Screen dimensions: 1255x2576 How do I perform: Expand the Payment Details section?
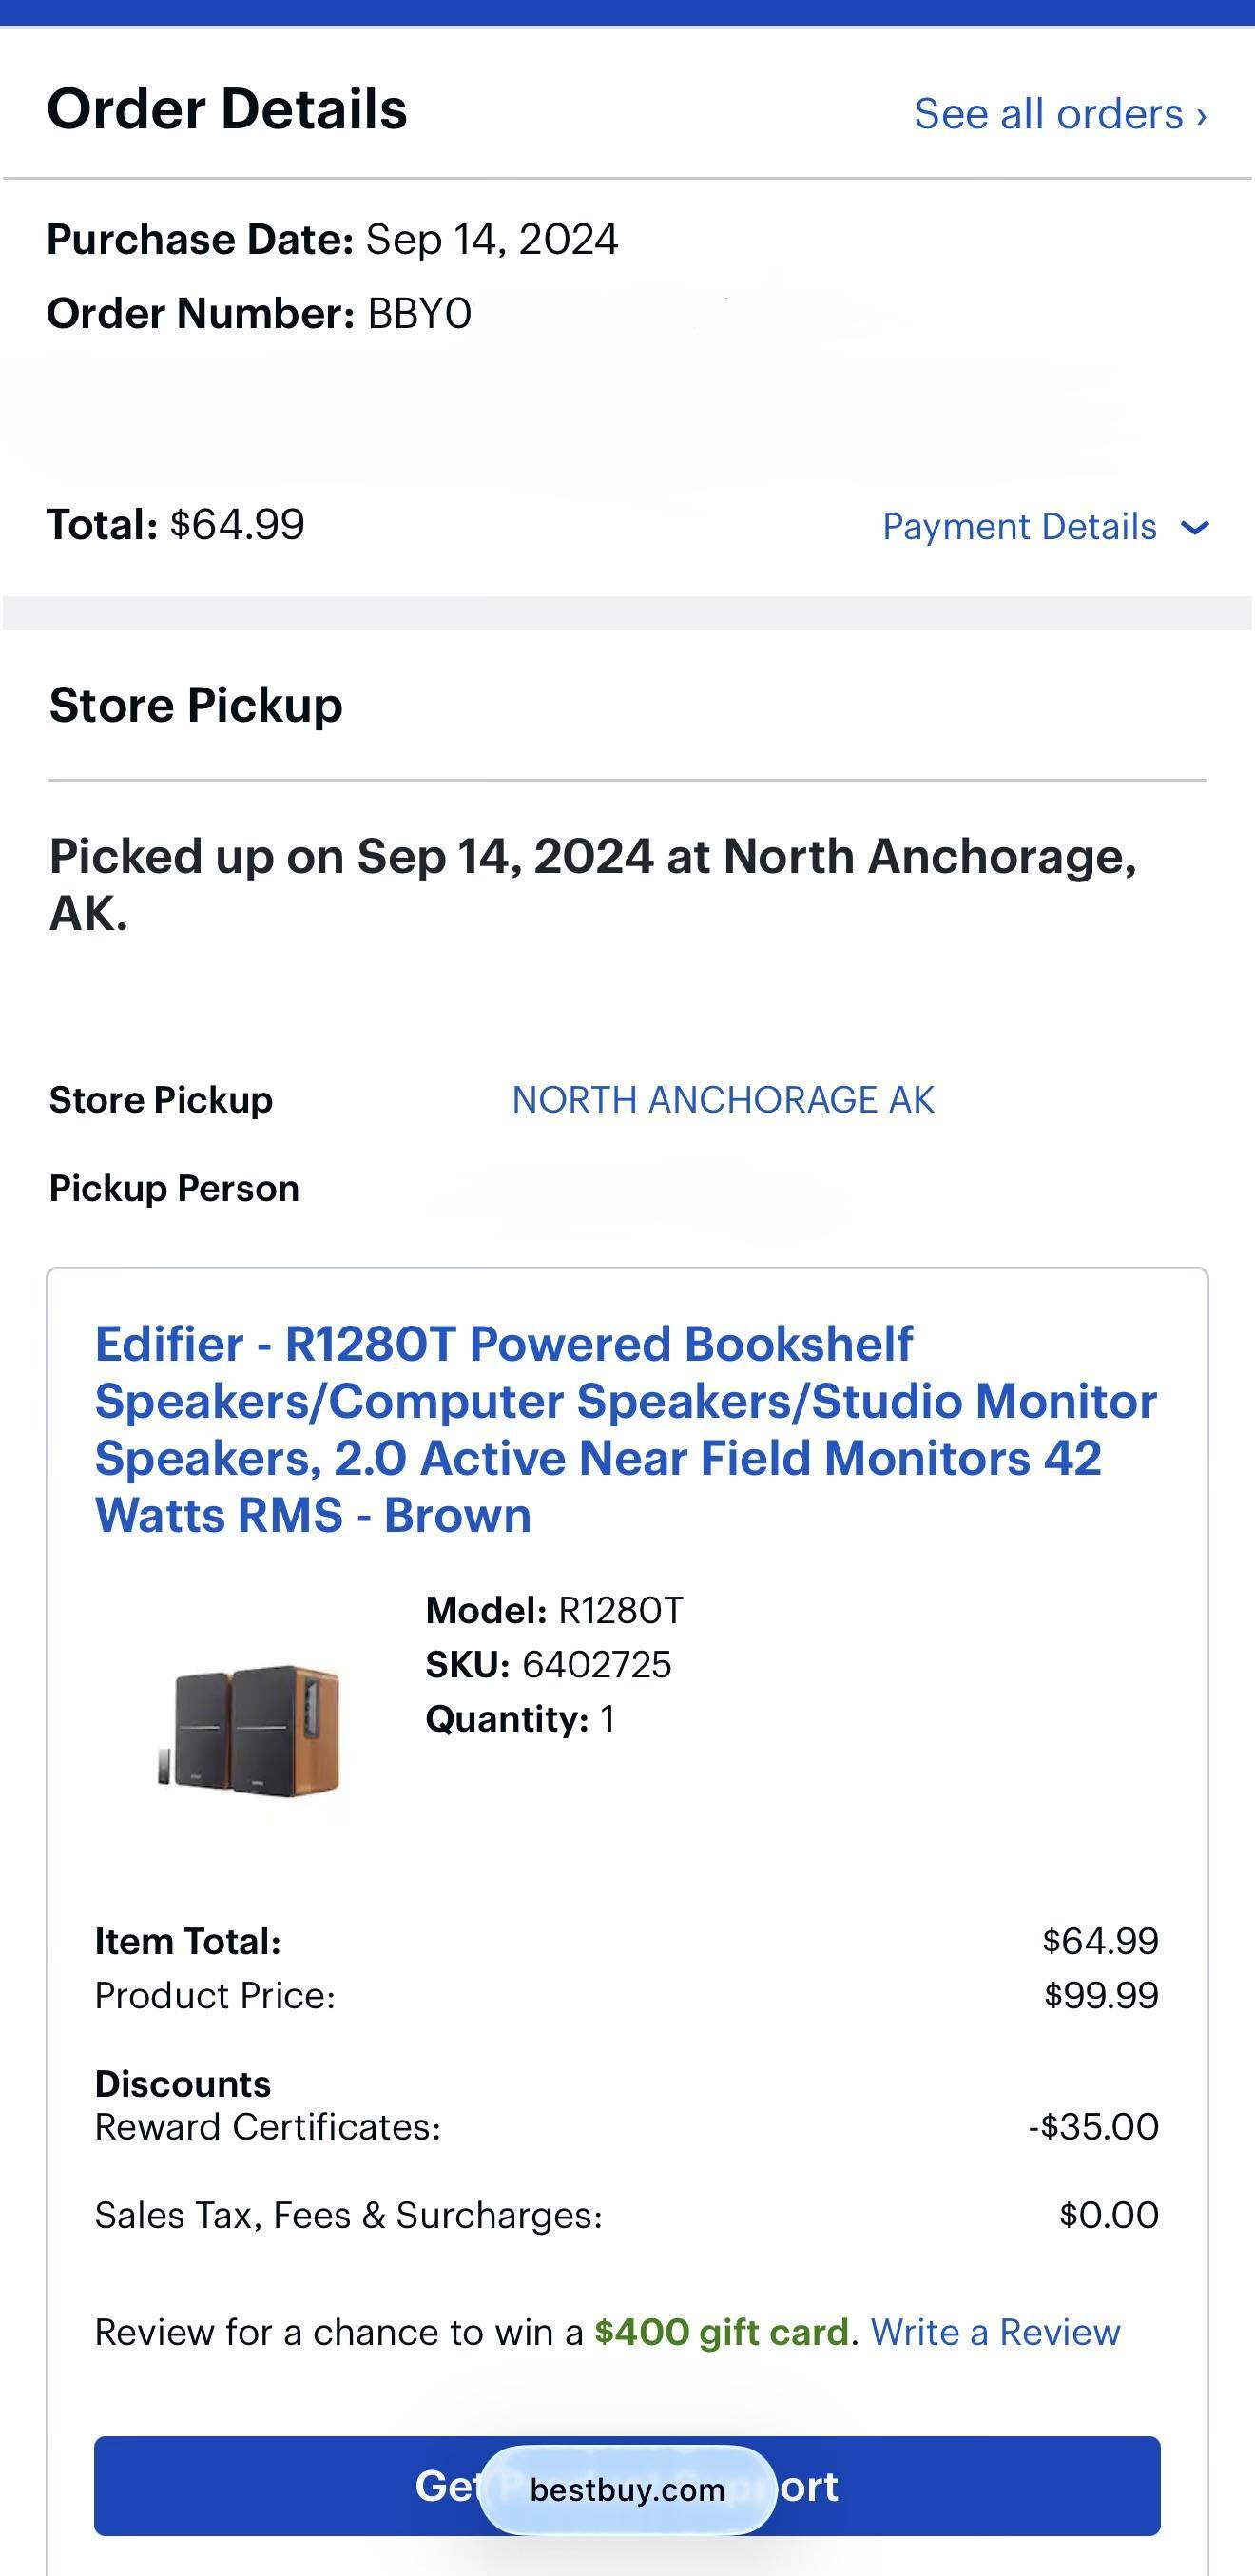pos(1020,525)
